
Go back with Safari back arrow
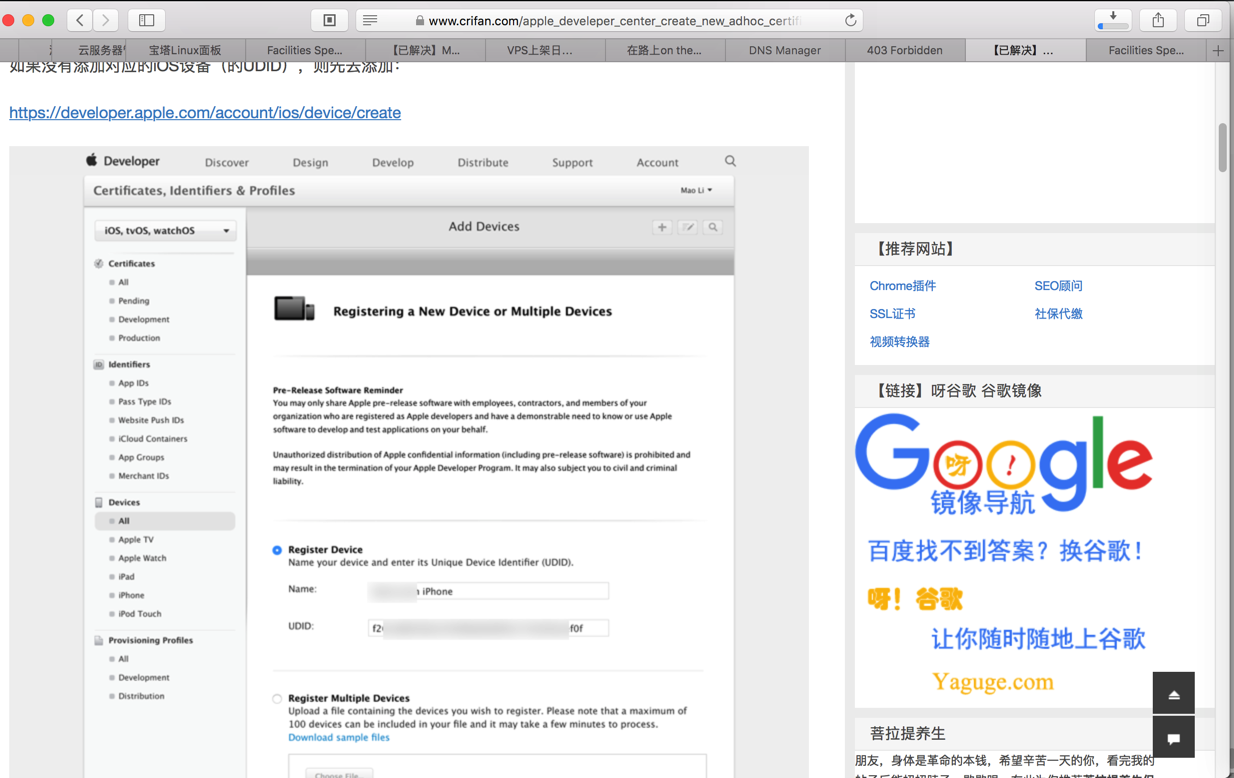[80, 20]
